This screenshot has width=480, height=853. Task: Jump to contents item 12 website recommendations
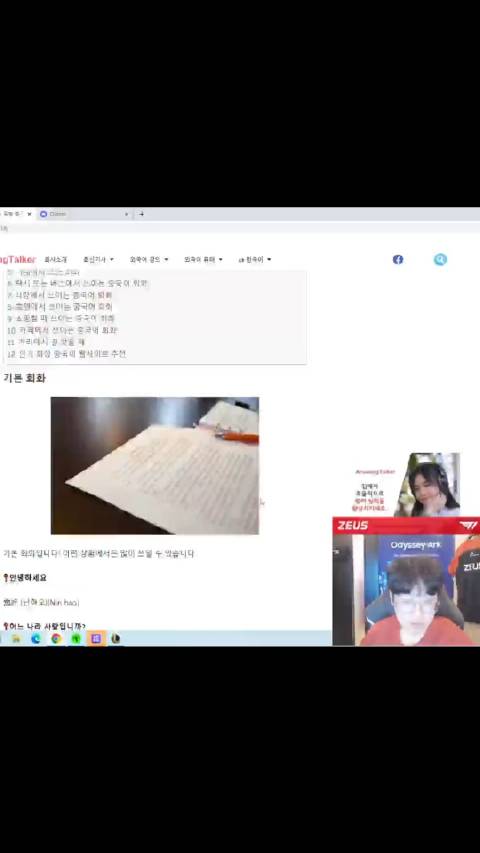click(66, 354)
